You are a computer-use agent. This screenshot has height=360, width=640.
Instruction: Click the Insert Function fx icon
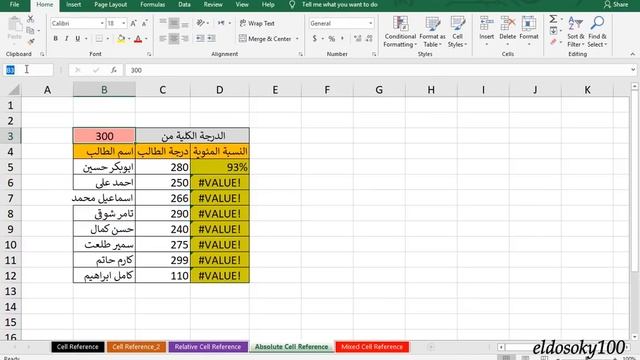[114, 70]
